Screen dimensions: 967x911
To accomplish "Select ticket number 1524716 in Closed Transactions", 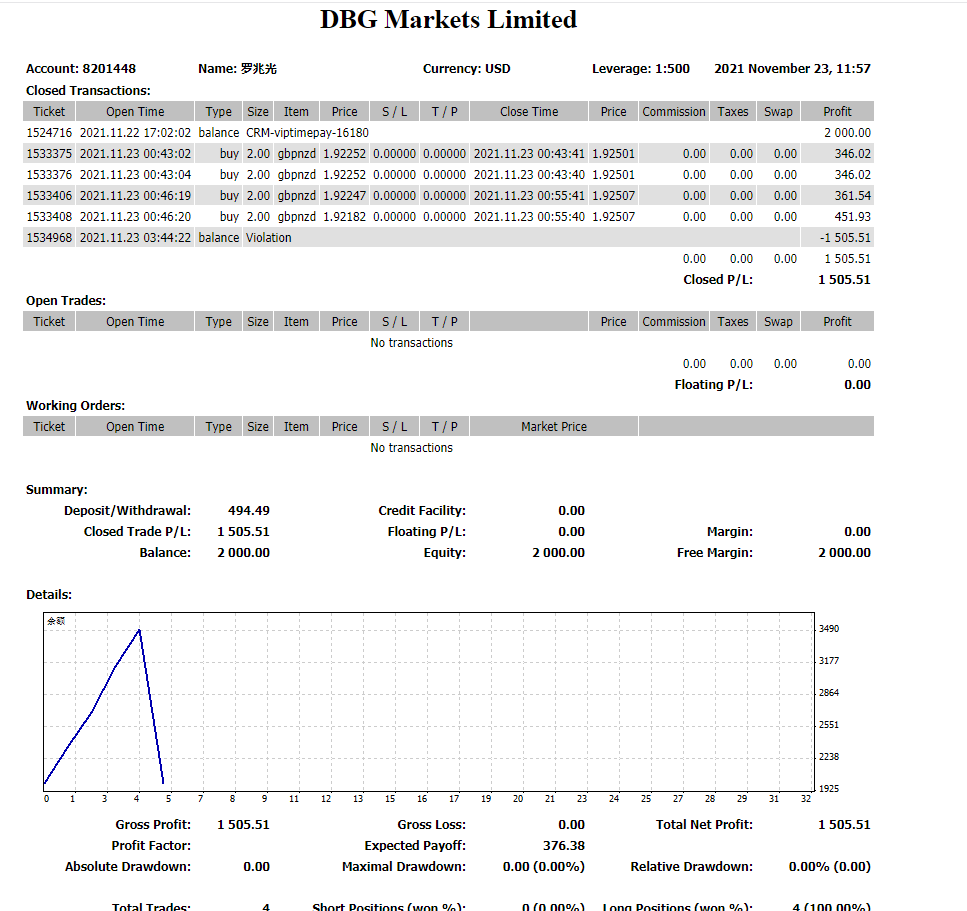I will pyautogui.click(x=49, y=133).
